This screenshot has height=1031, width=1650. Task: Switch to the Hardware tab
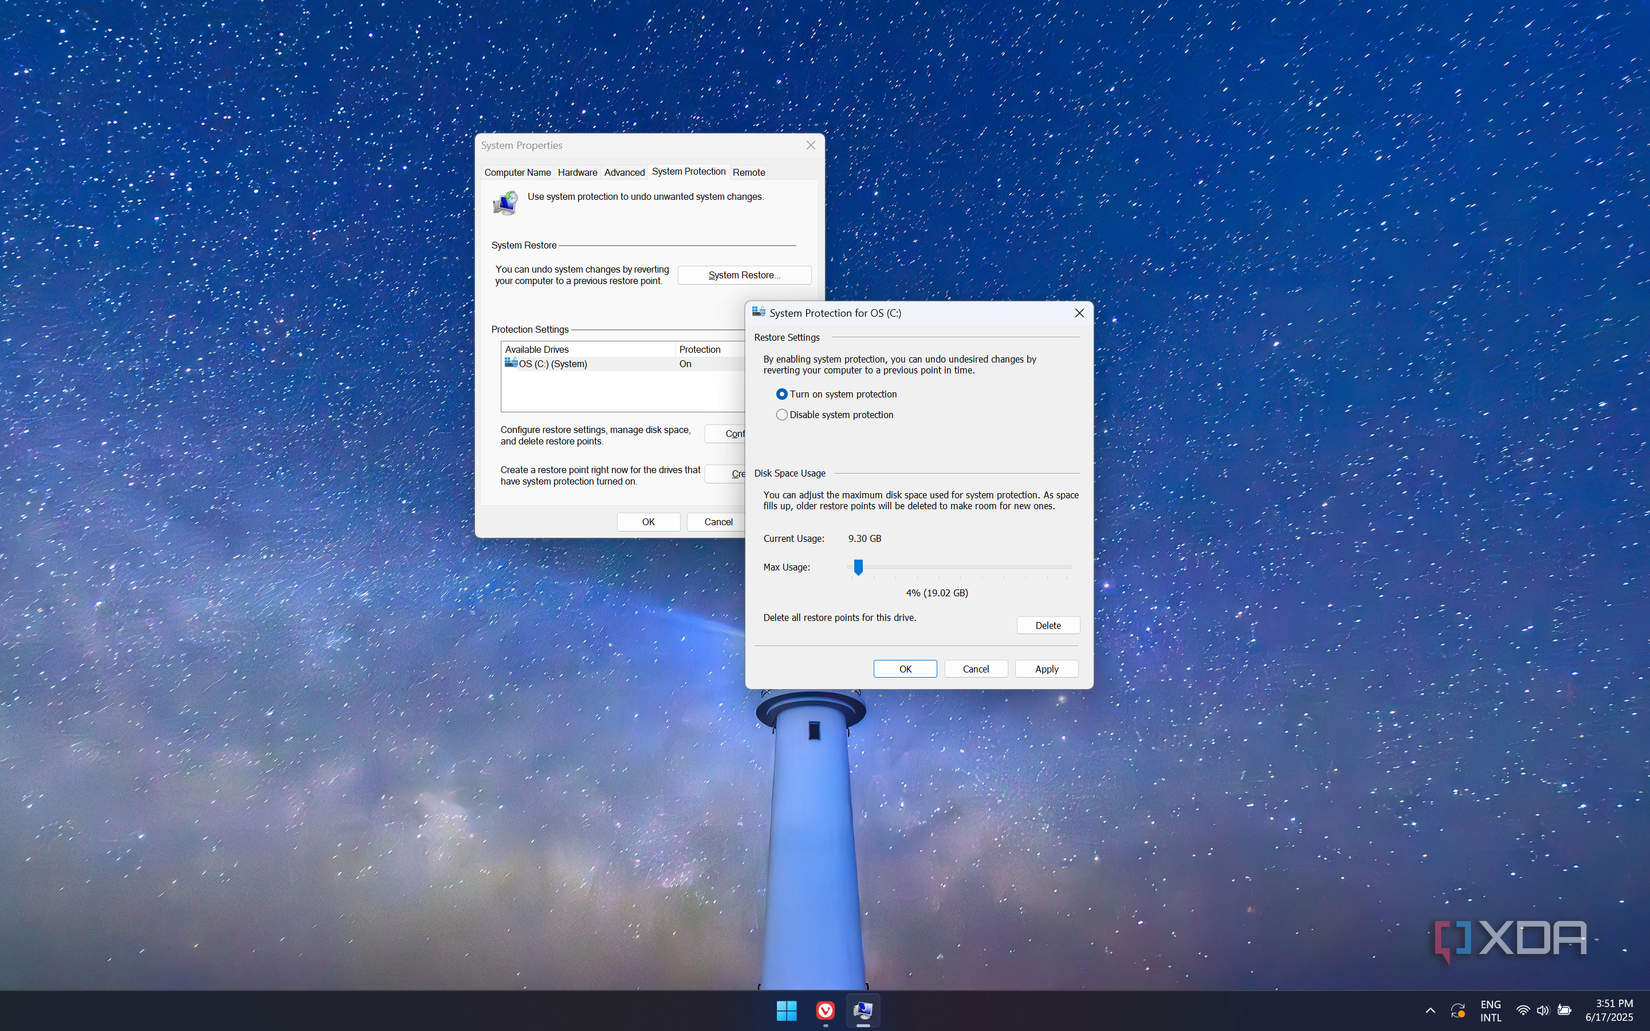(577, 172)
